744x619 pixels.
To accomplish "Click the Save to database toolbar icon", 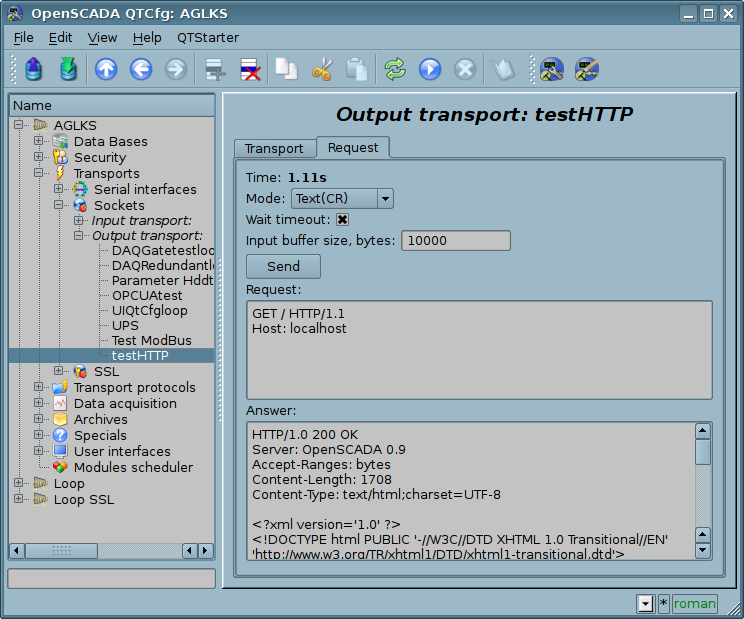I will pos(68,69).
